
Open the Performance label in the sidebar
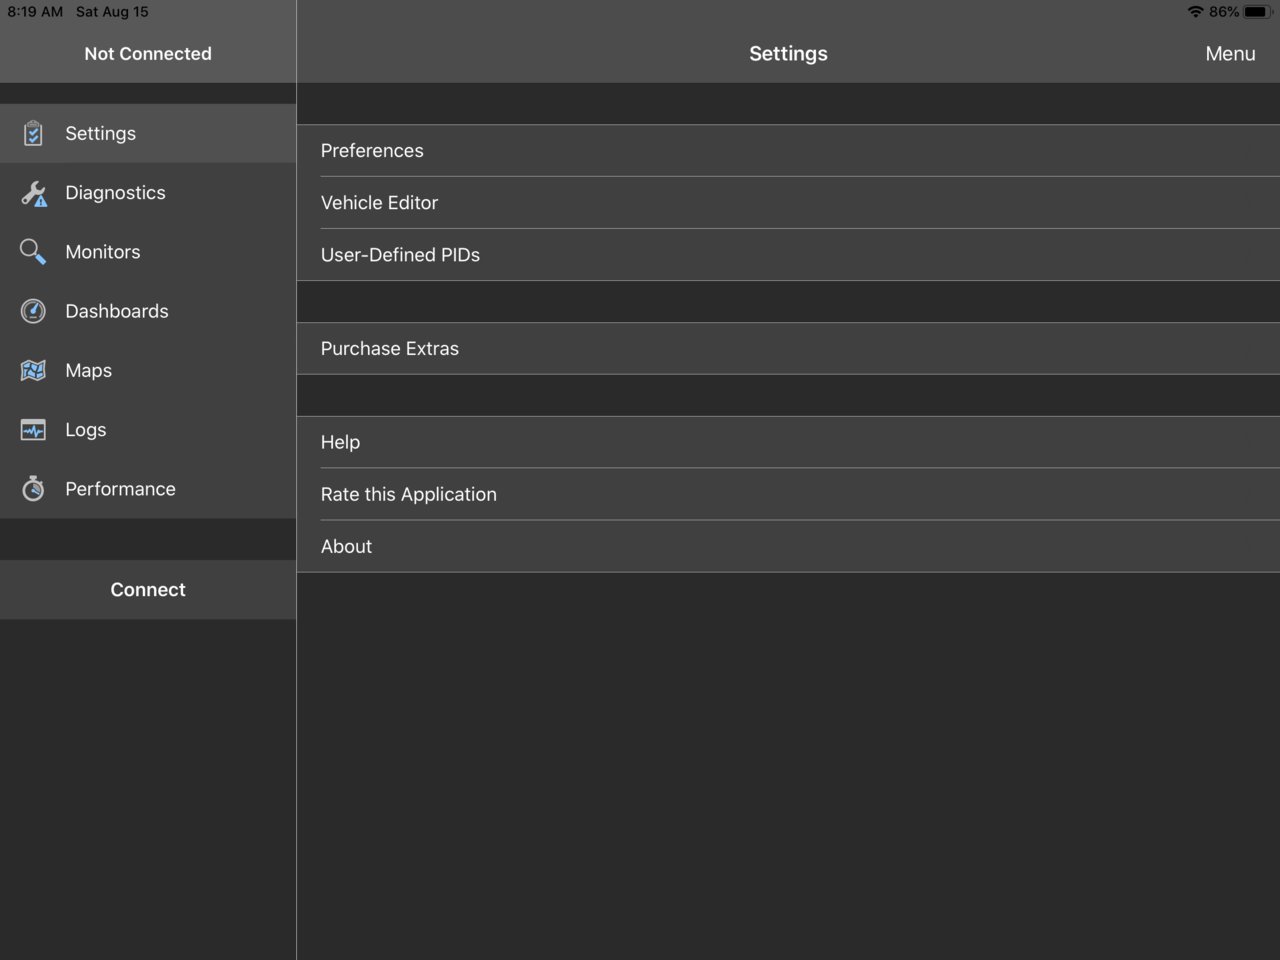point(120,489)
